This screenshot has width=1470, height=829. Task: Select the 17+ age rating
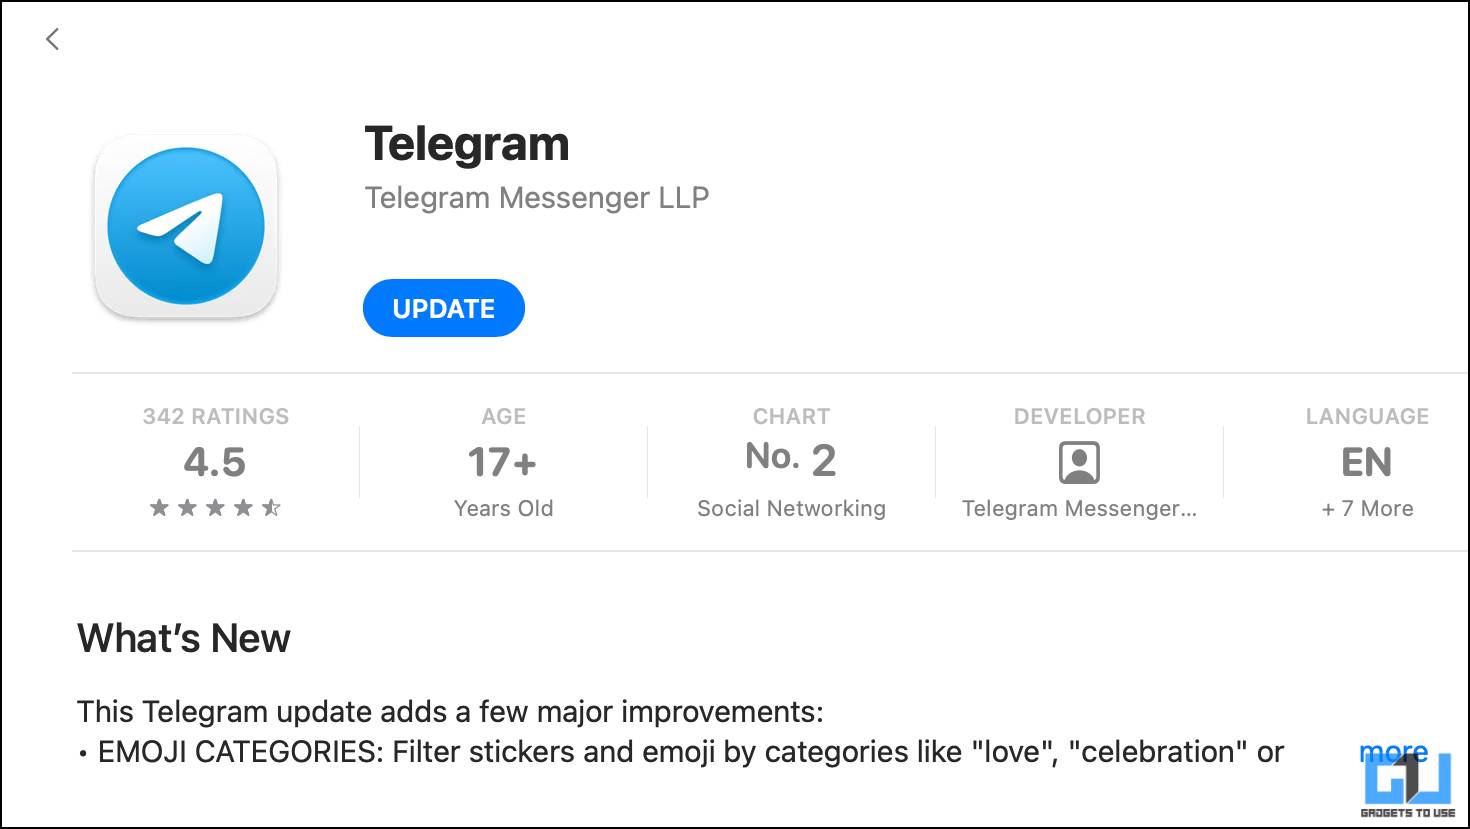(503, 462)
